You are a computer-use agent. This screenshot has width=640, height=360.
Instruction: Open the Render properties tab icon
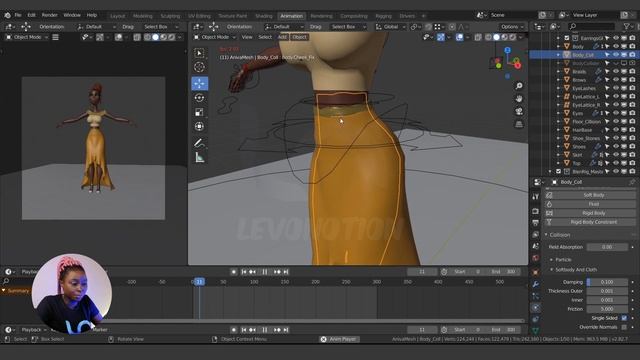536,211
